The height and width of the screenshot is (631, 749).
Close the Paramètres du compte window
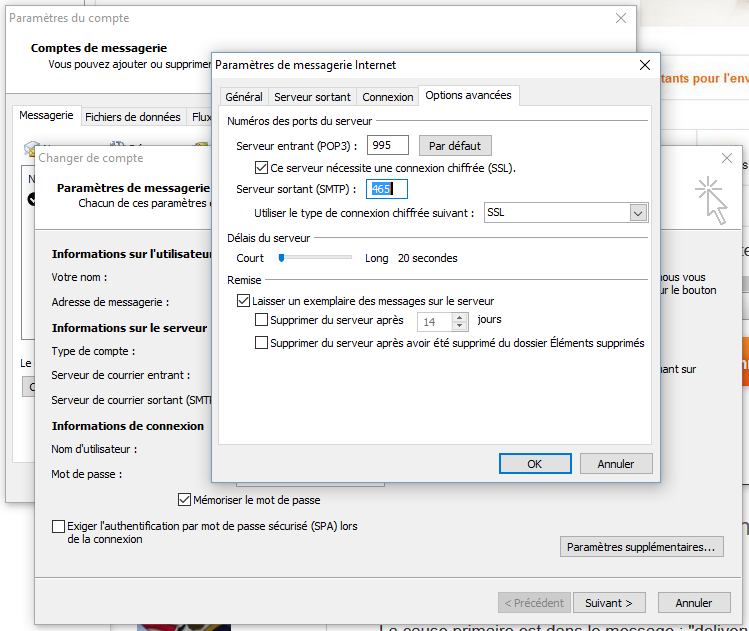pos(621,18)
